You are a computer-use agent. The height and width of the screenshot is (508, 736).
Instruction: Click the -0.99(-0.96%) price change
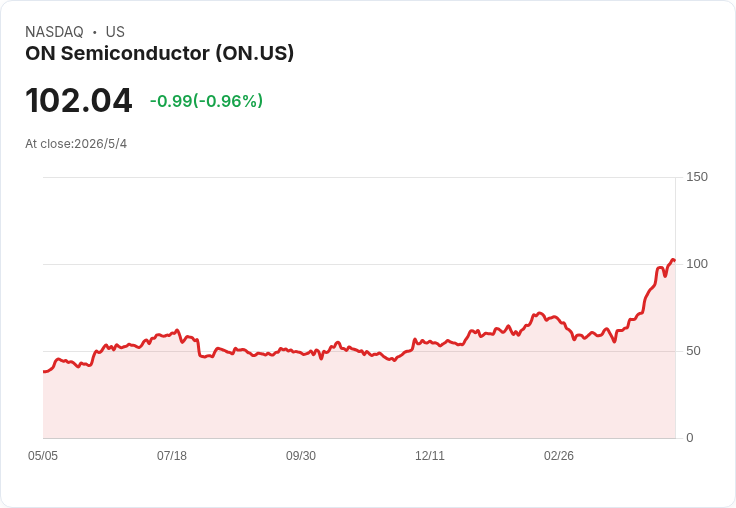click(206, 101)
